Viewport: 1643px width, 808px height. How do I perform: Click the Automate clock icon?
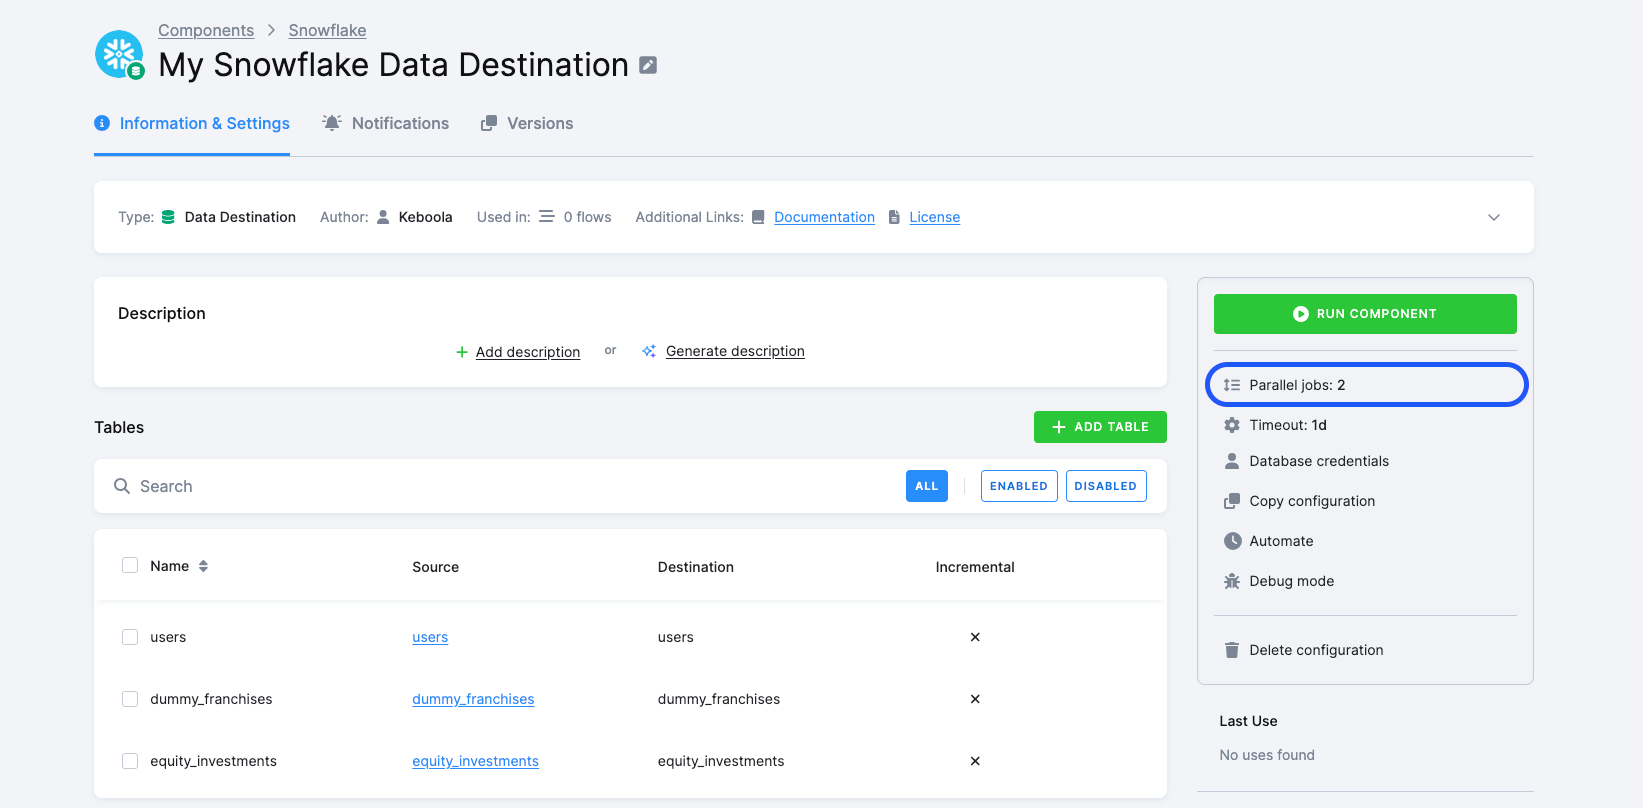point(1232,541)
